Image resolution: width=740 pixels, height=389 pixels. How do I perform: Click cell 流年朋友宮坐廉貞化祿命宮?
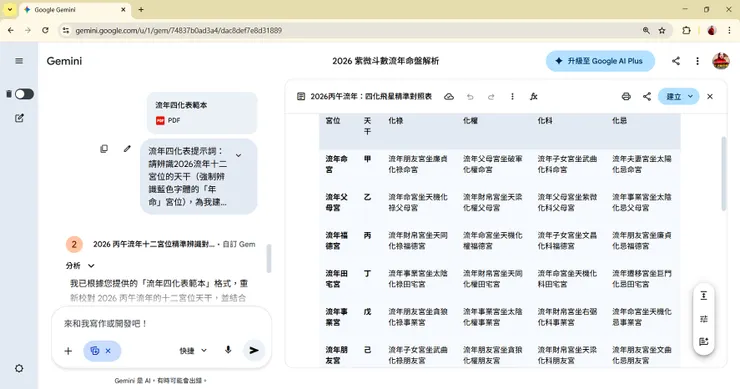coord(418,164)
